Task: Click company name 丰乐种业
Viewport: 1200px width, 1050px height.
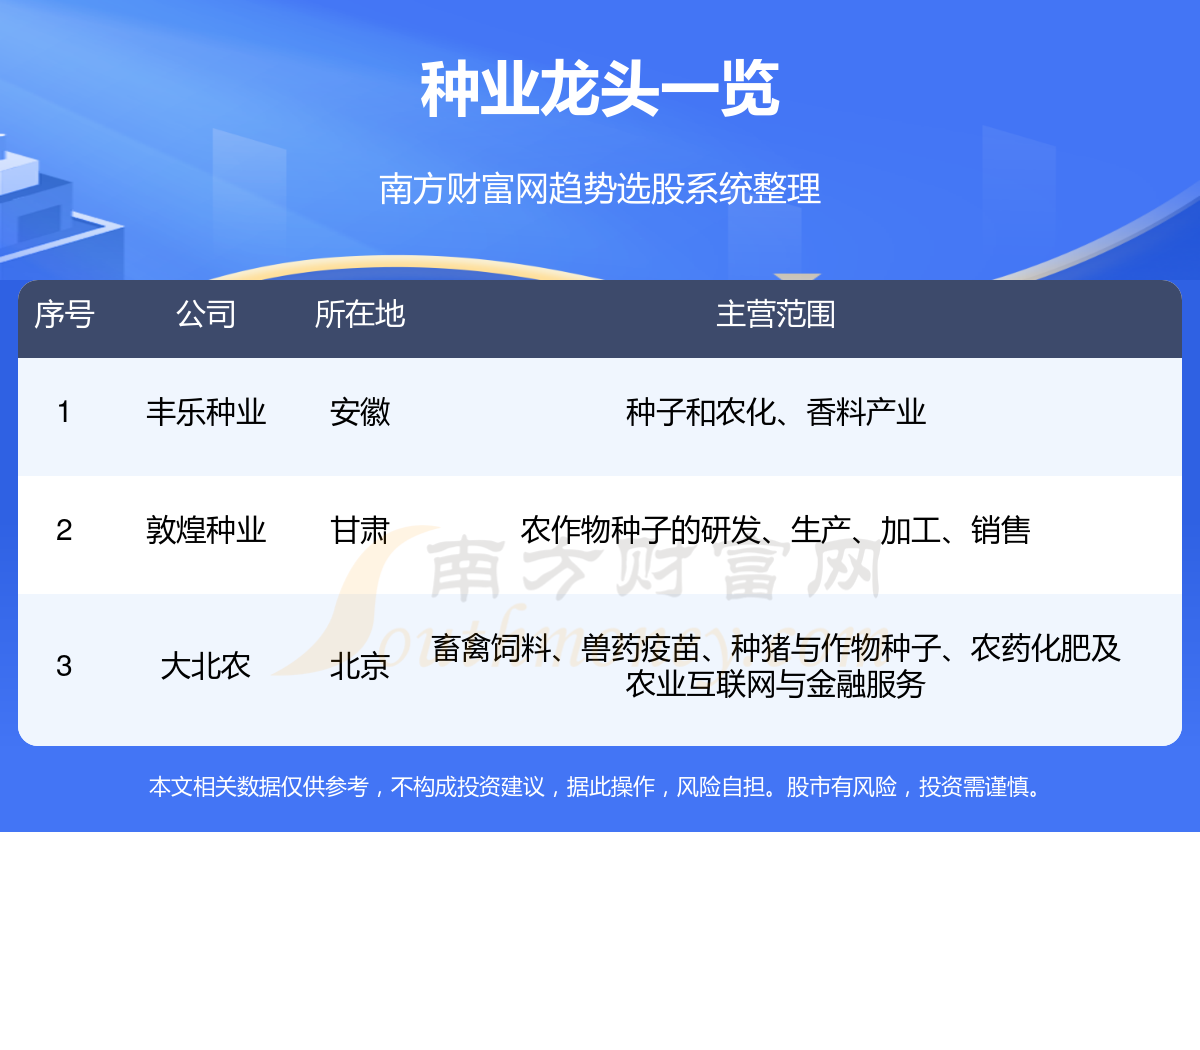Action: (x=206, y=412)
